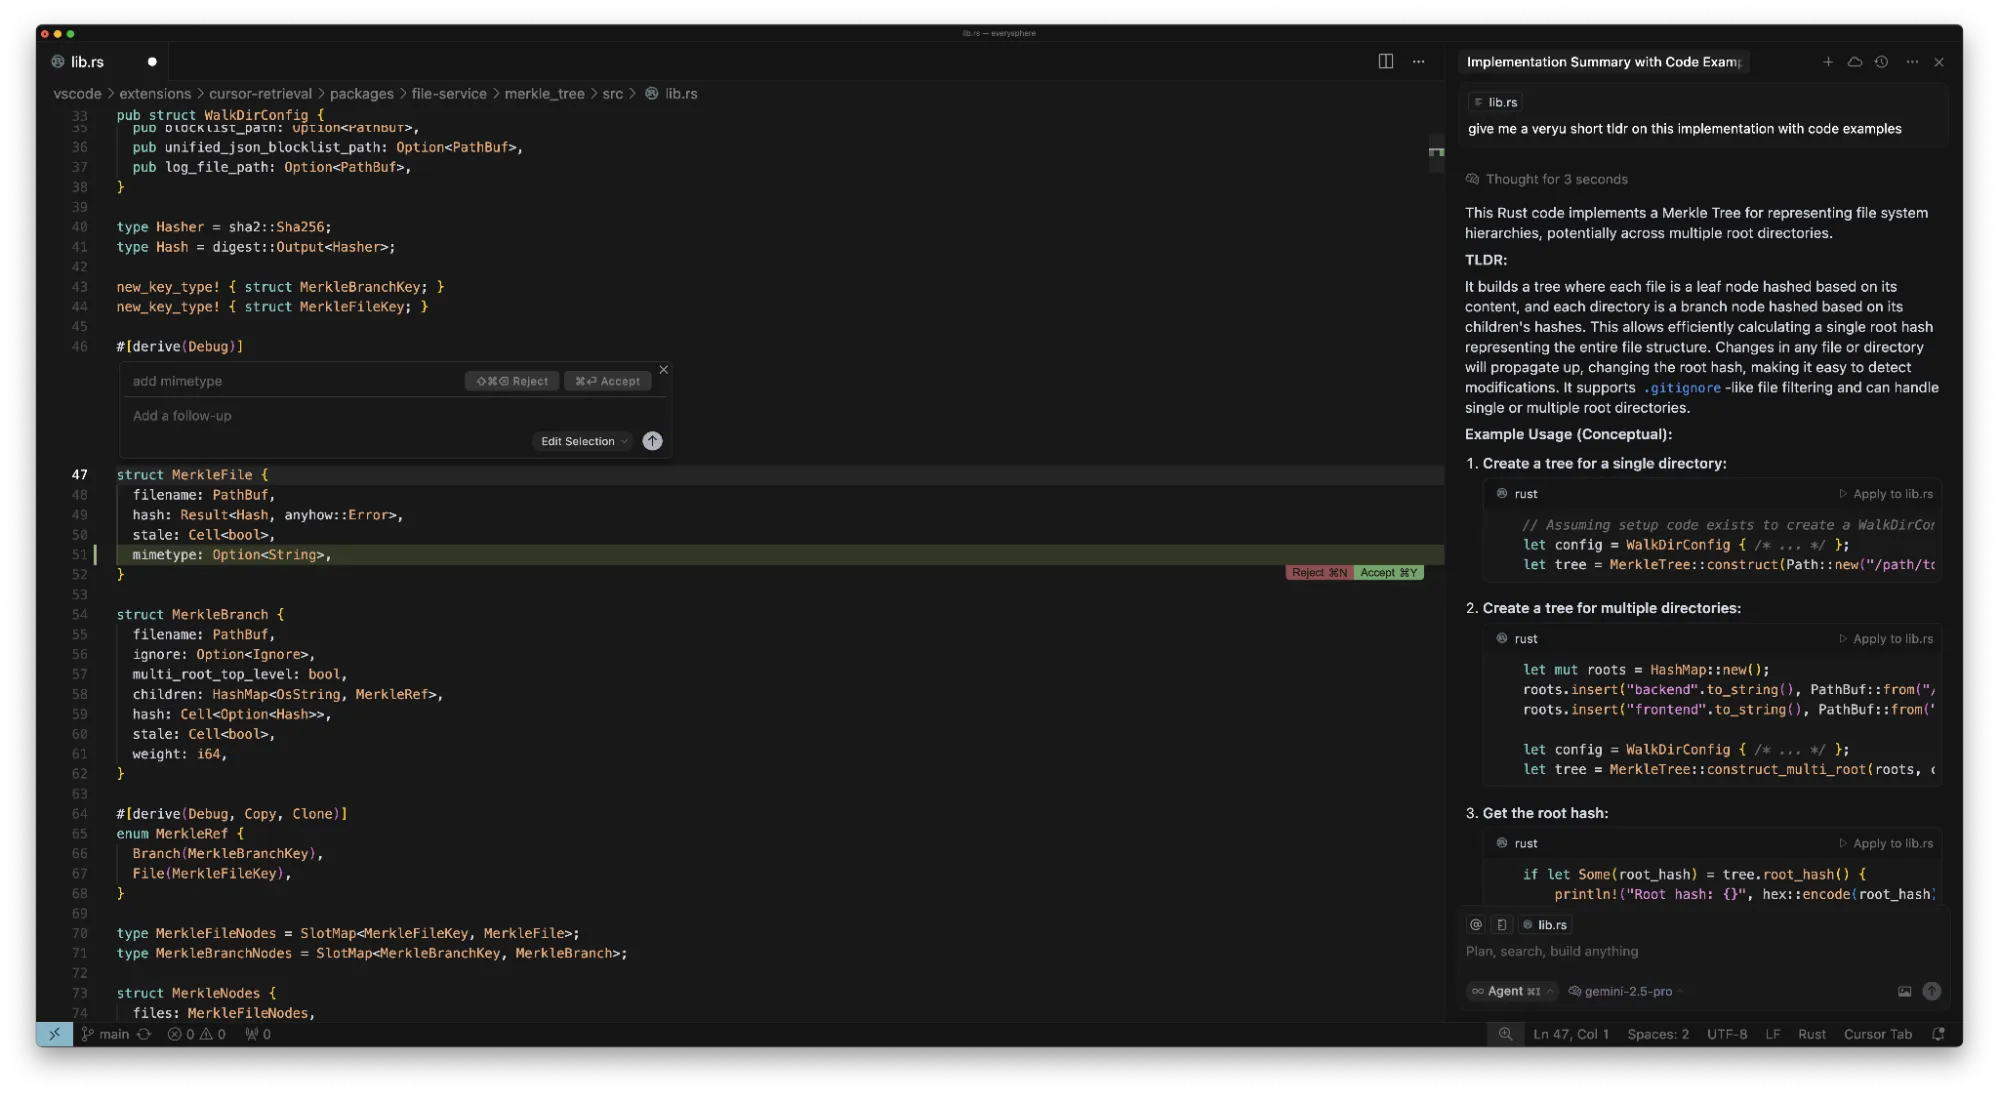Start a new chat with plus icon
1999x1095 pixels.
(x=1827, y=62)
